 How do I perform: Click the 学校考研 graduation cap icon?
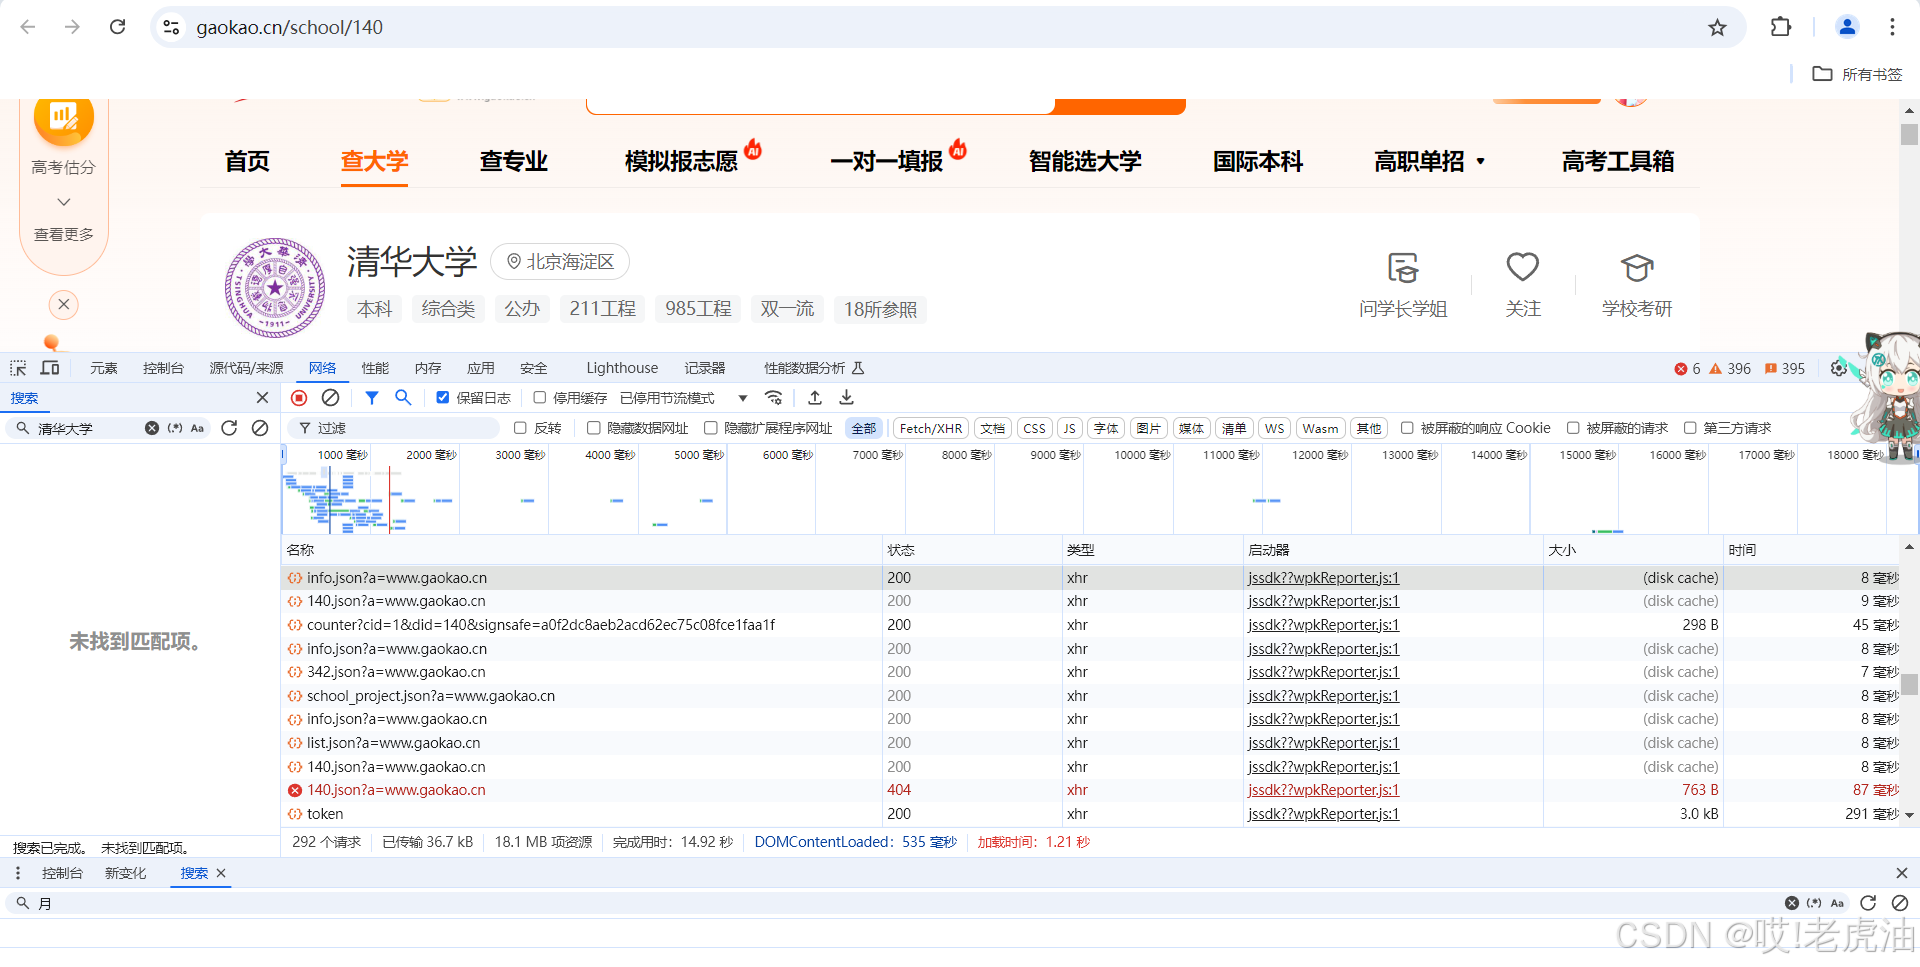[x=1637, y=267]
